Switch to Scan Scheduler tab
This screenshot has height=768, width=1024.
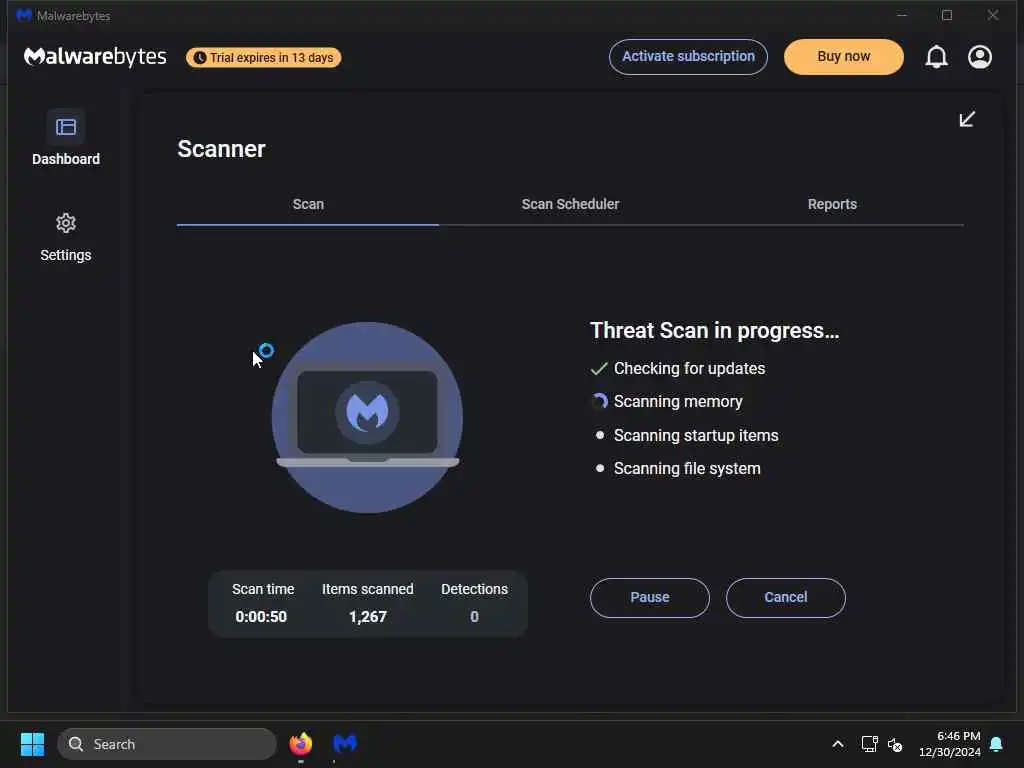(570, 204)
